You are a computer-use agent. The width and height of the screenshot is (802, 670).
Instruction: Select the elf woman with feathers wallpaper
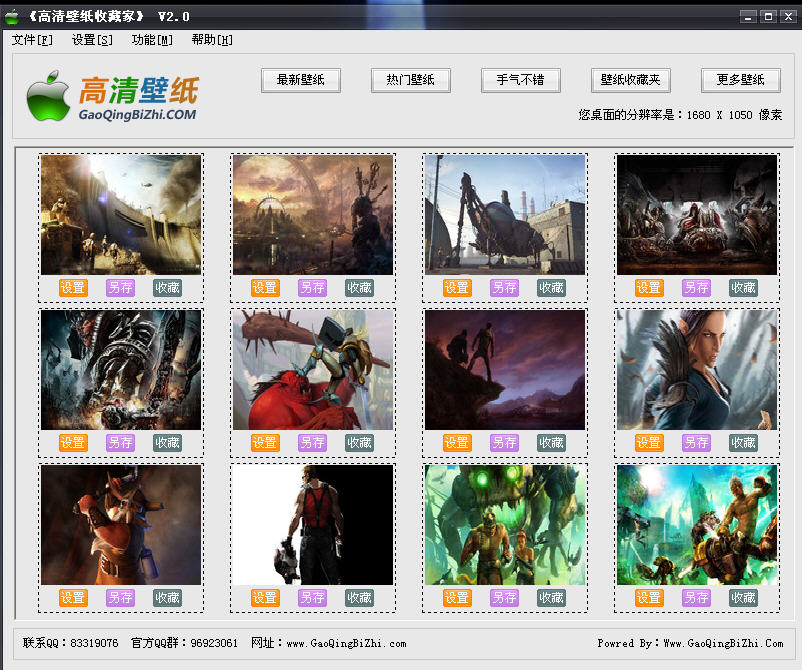tap(697, 370)
